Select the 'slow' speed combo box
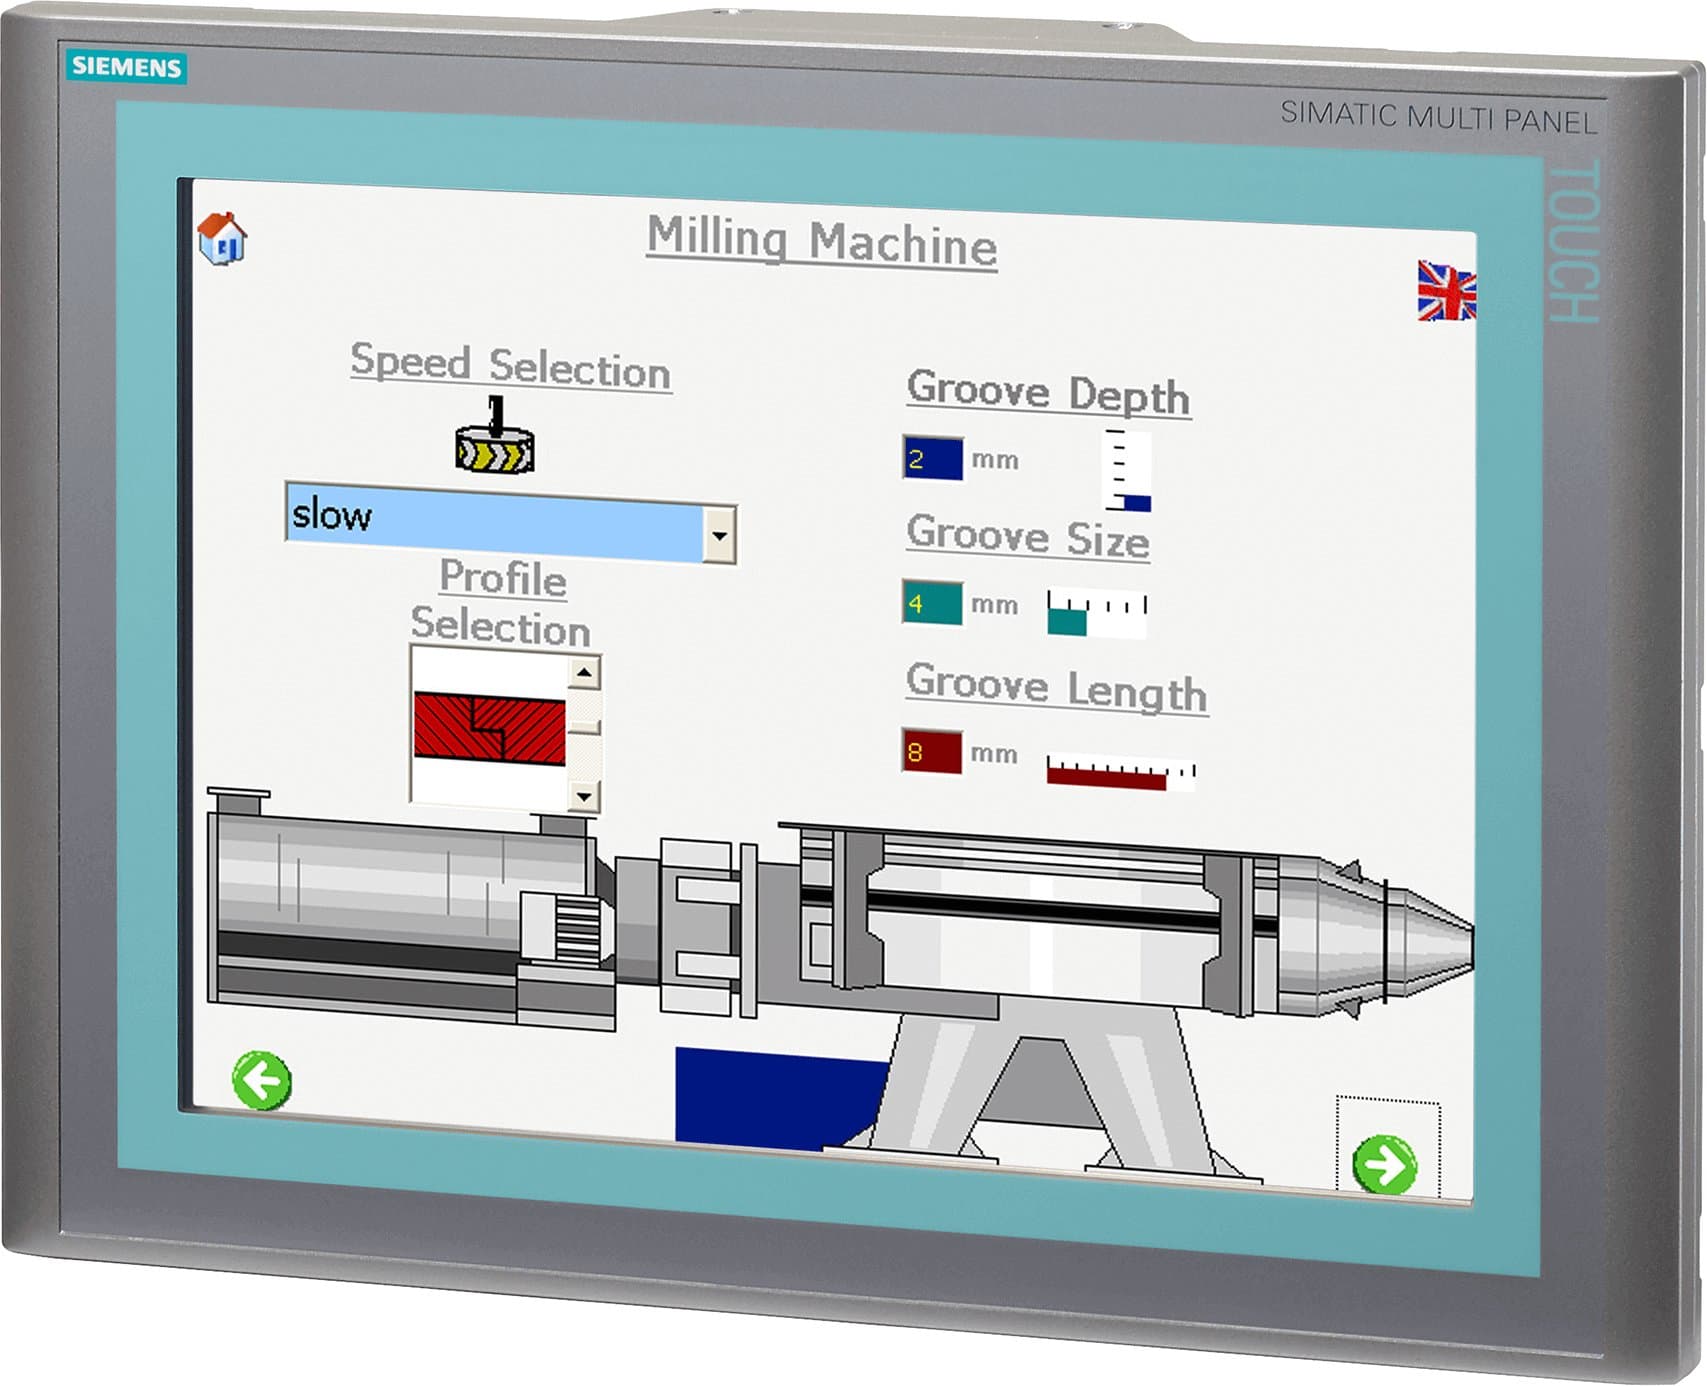 tap(510, 522)
